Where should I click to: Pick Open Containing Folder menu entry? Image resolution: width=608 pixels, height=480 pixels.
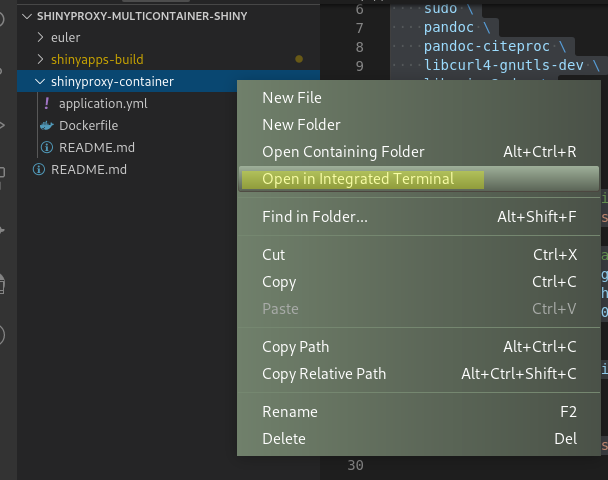pyautogui.click(x=343, y=152)
